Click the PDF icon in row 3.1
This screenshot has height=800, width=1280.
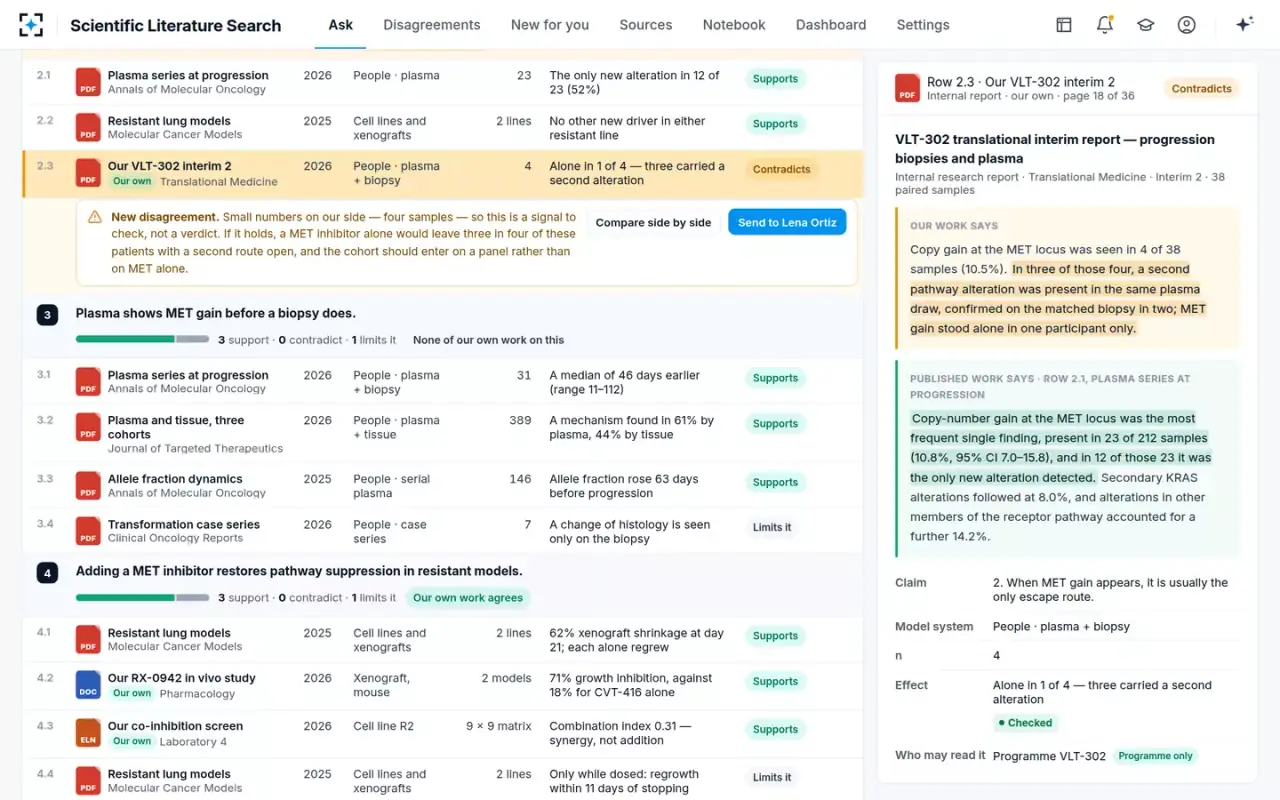tap(89, 382)
